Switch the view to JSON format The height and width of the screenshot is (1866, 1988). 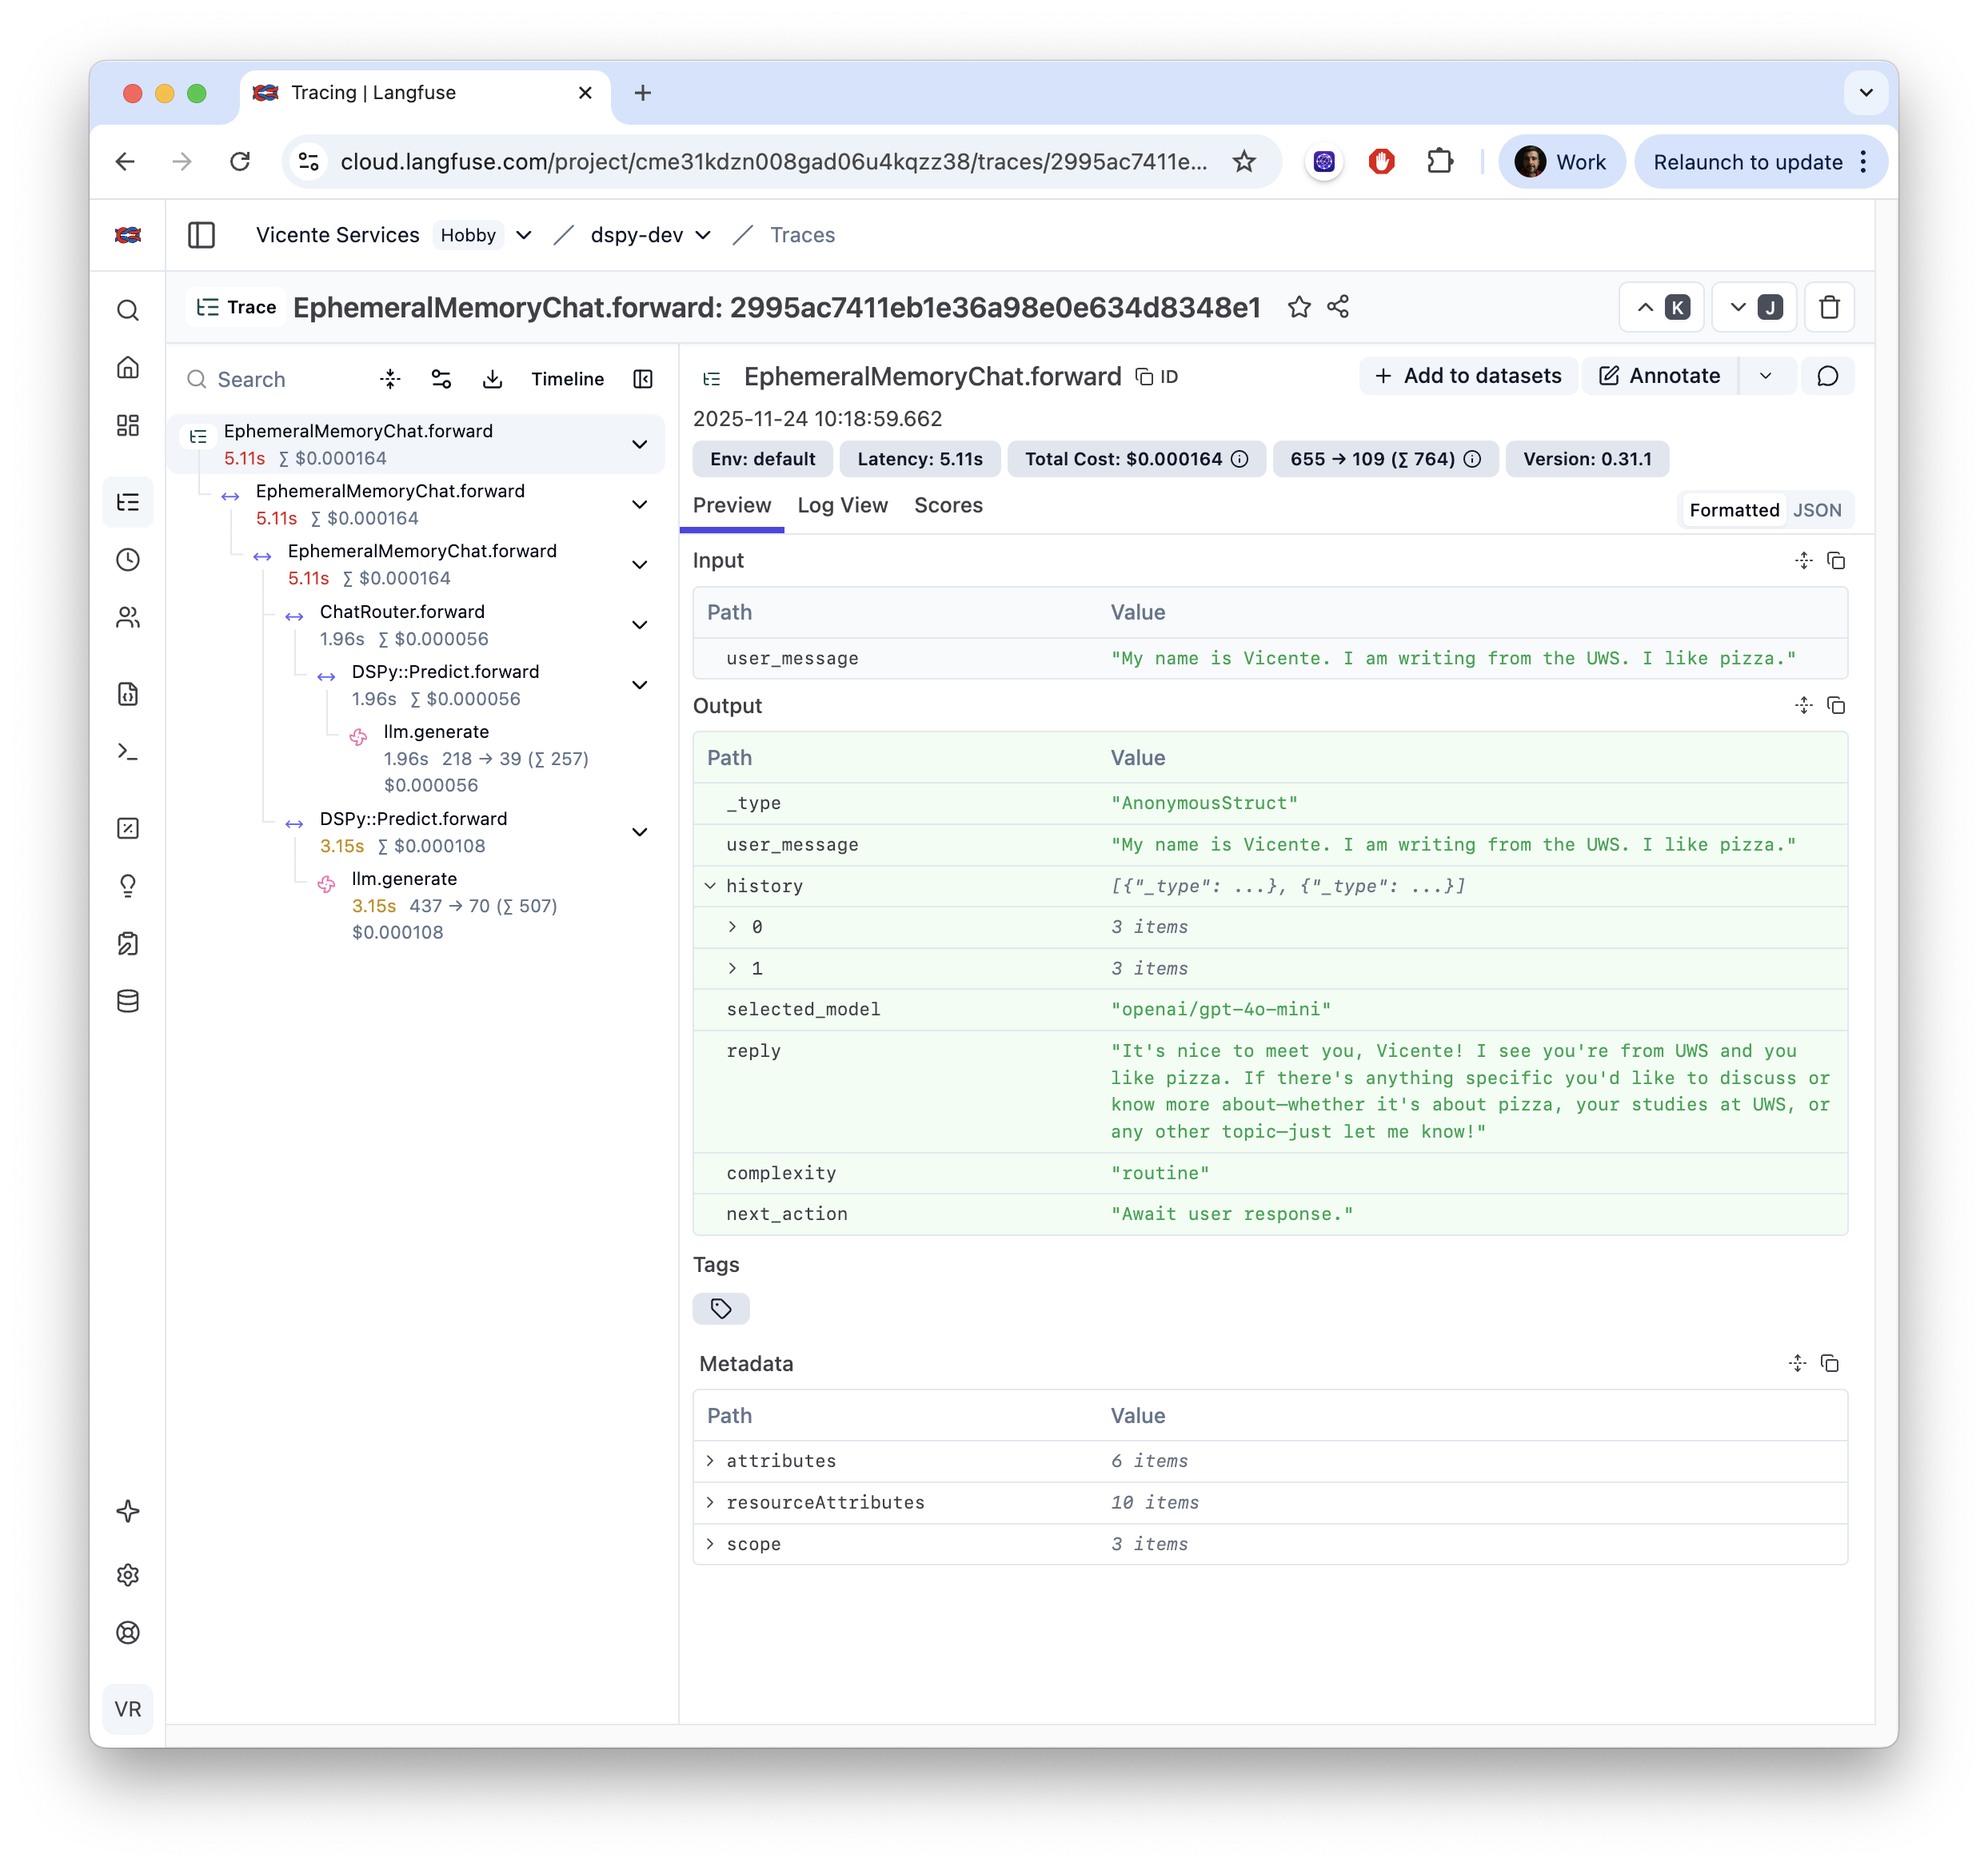(1816, 510)
